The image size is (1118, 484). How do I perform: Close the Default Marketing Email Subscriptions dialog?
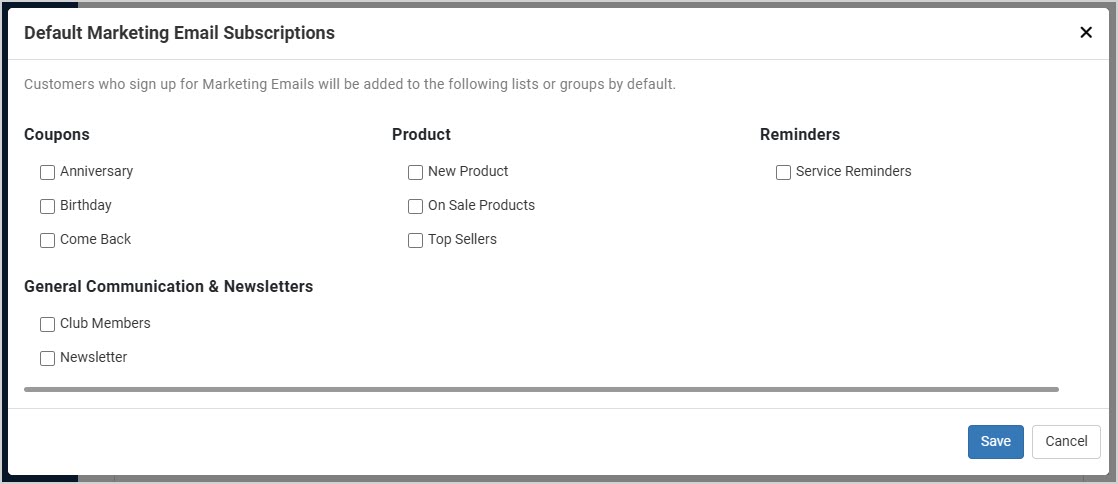tap(1085, 32)
